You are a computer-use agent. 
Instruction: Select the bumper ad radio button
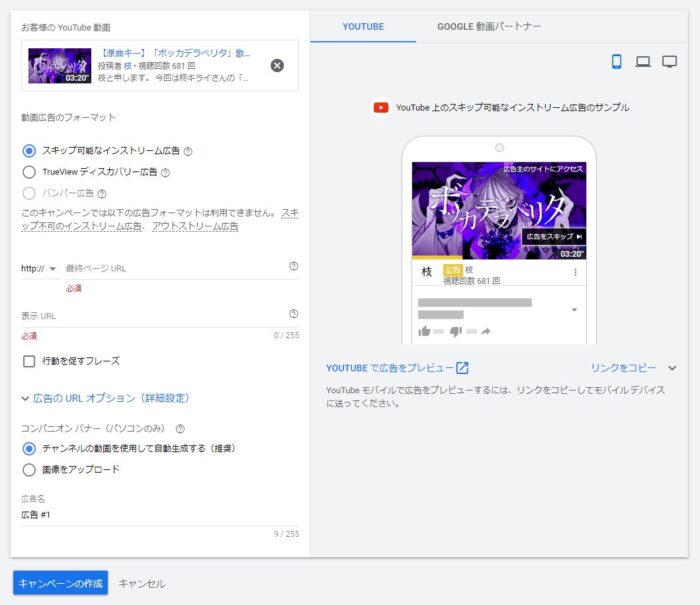click(29, 193)
